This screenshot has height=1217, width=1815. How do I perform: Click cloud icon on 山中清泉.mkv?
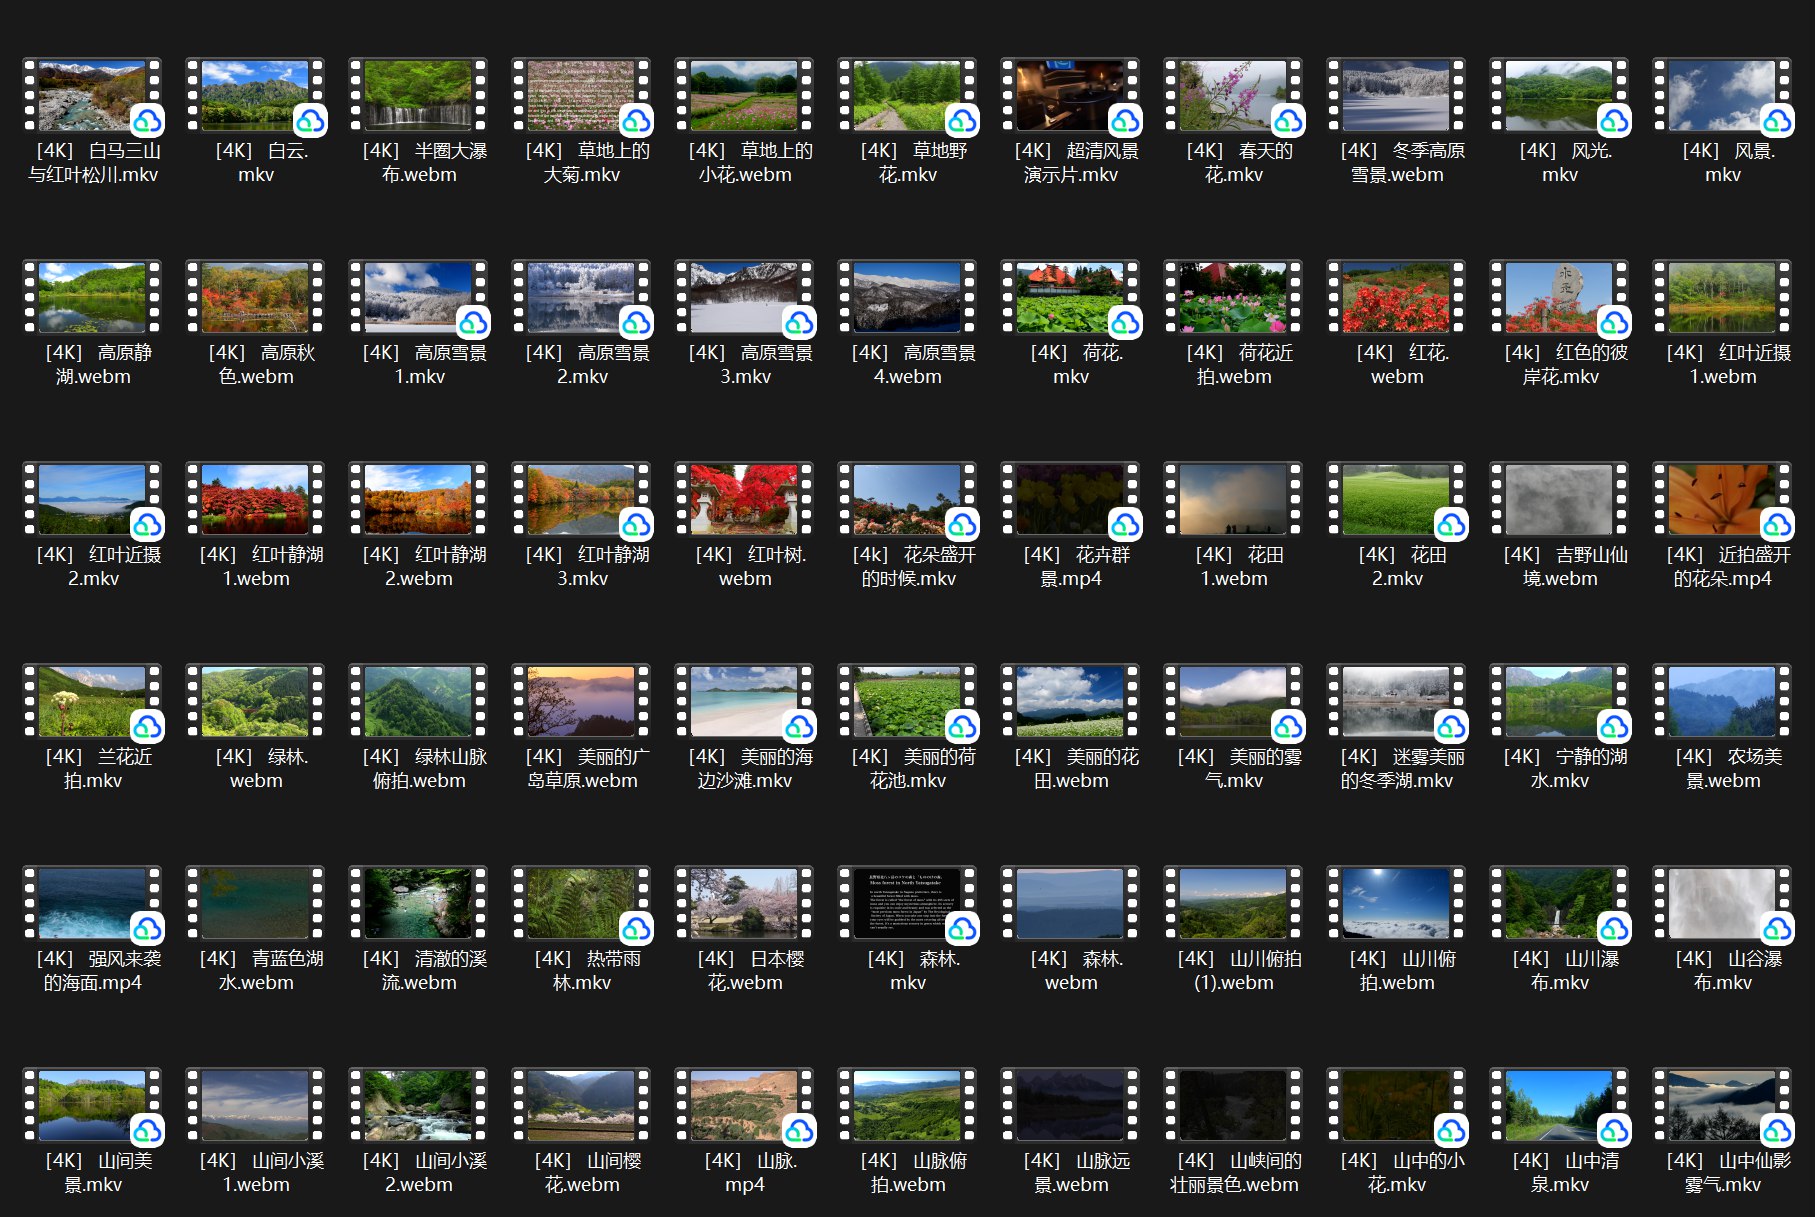pyautogui.click(x=1614, y=1131)
